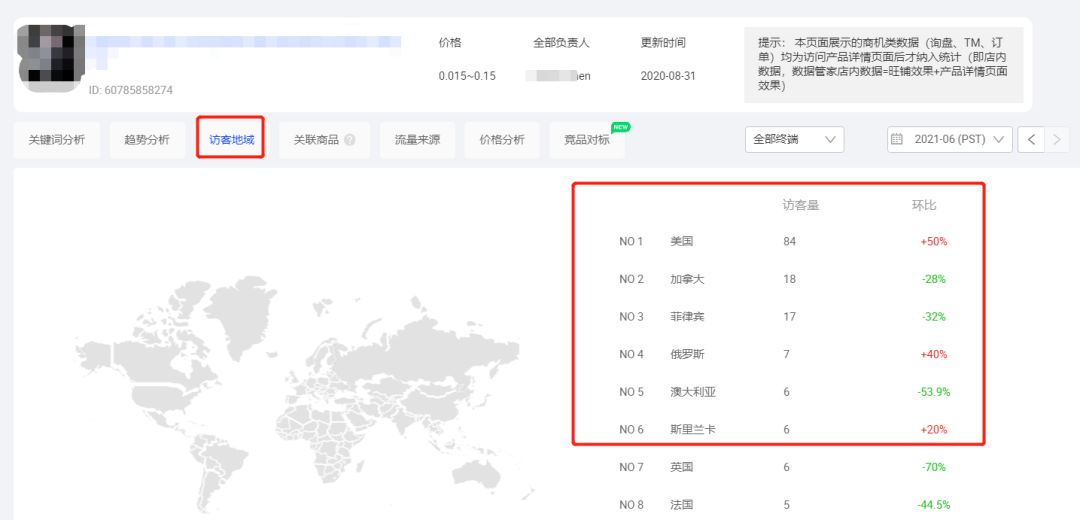Click the blurred product thumbnail

51,61
